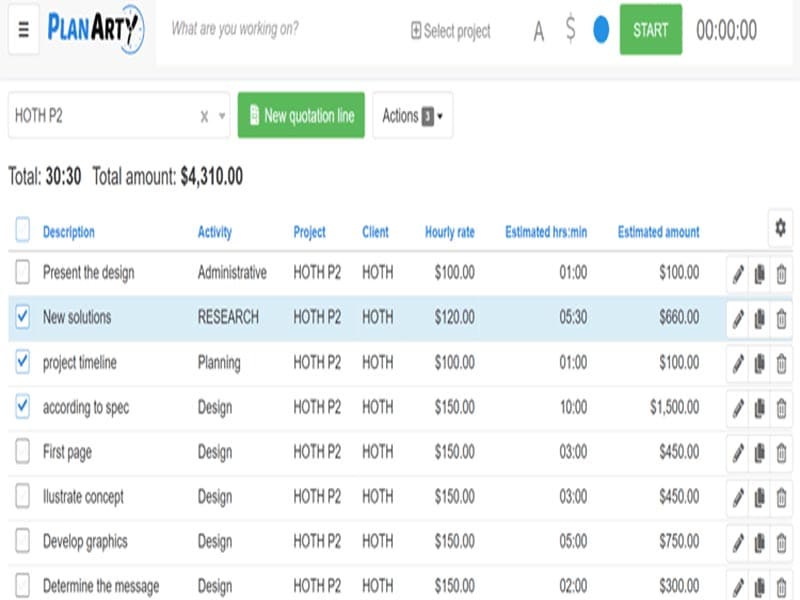This screenshot has height=600, width=800.
Task: Duplicate the project timeline line
Action: pyautogui.click(x=760, y=364)
